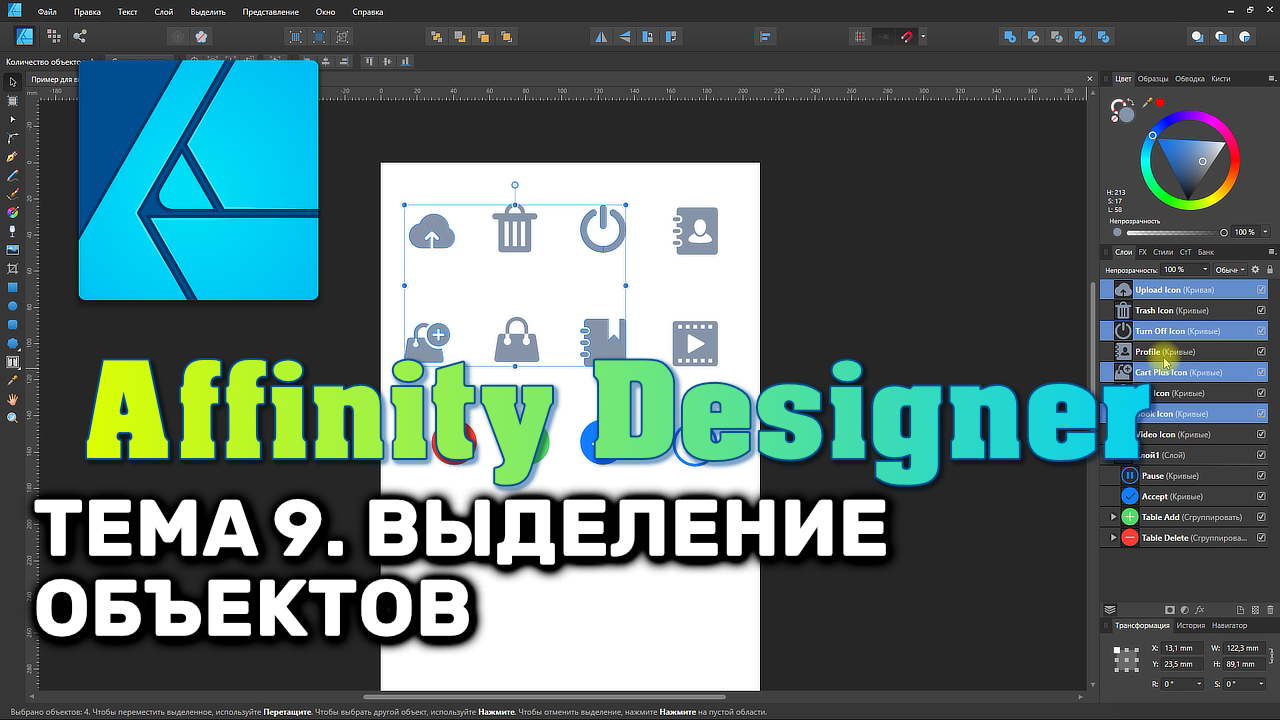This screenshot has height=720, width=1280.
Task: Open the Файл menu
Action: pos(45,12)
